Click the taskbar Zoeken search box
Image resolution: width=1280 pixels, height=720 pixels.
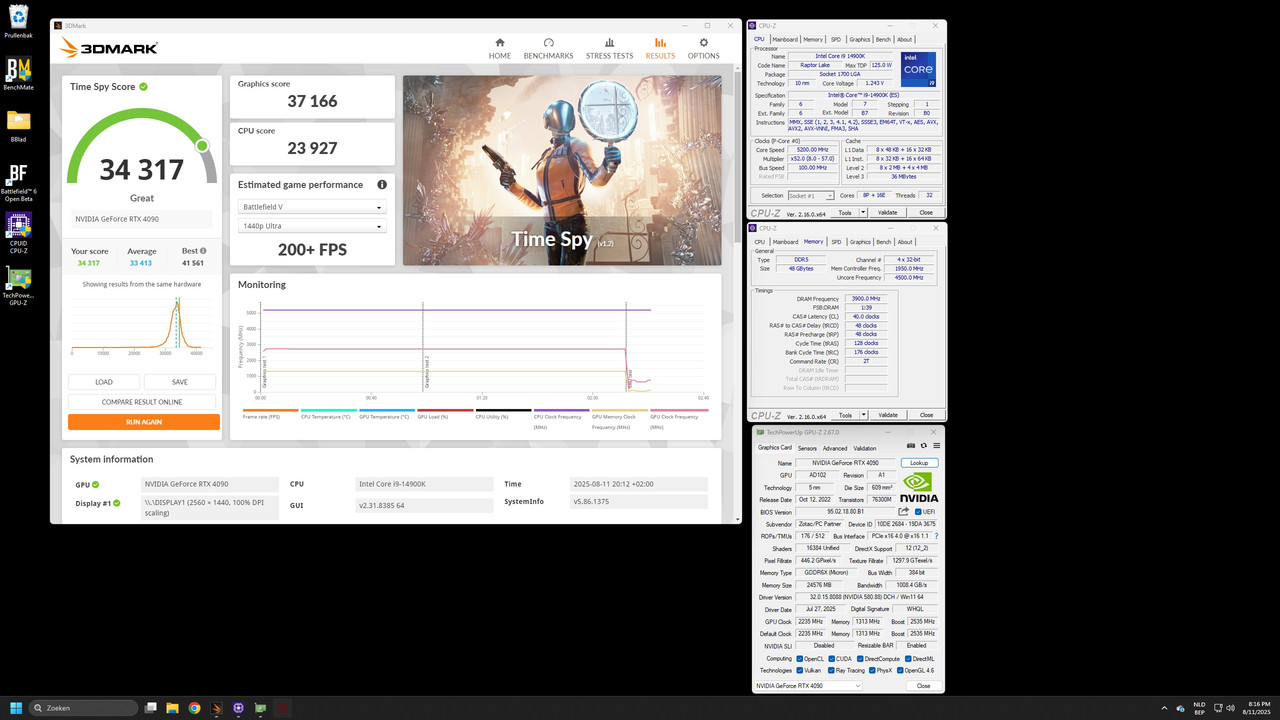pos(84,708)
